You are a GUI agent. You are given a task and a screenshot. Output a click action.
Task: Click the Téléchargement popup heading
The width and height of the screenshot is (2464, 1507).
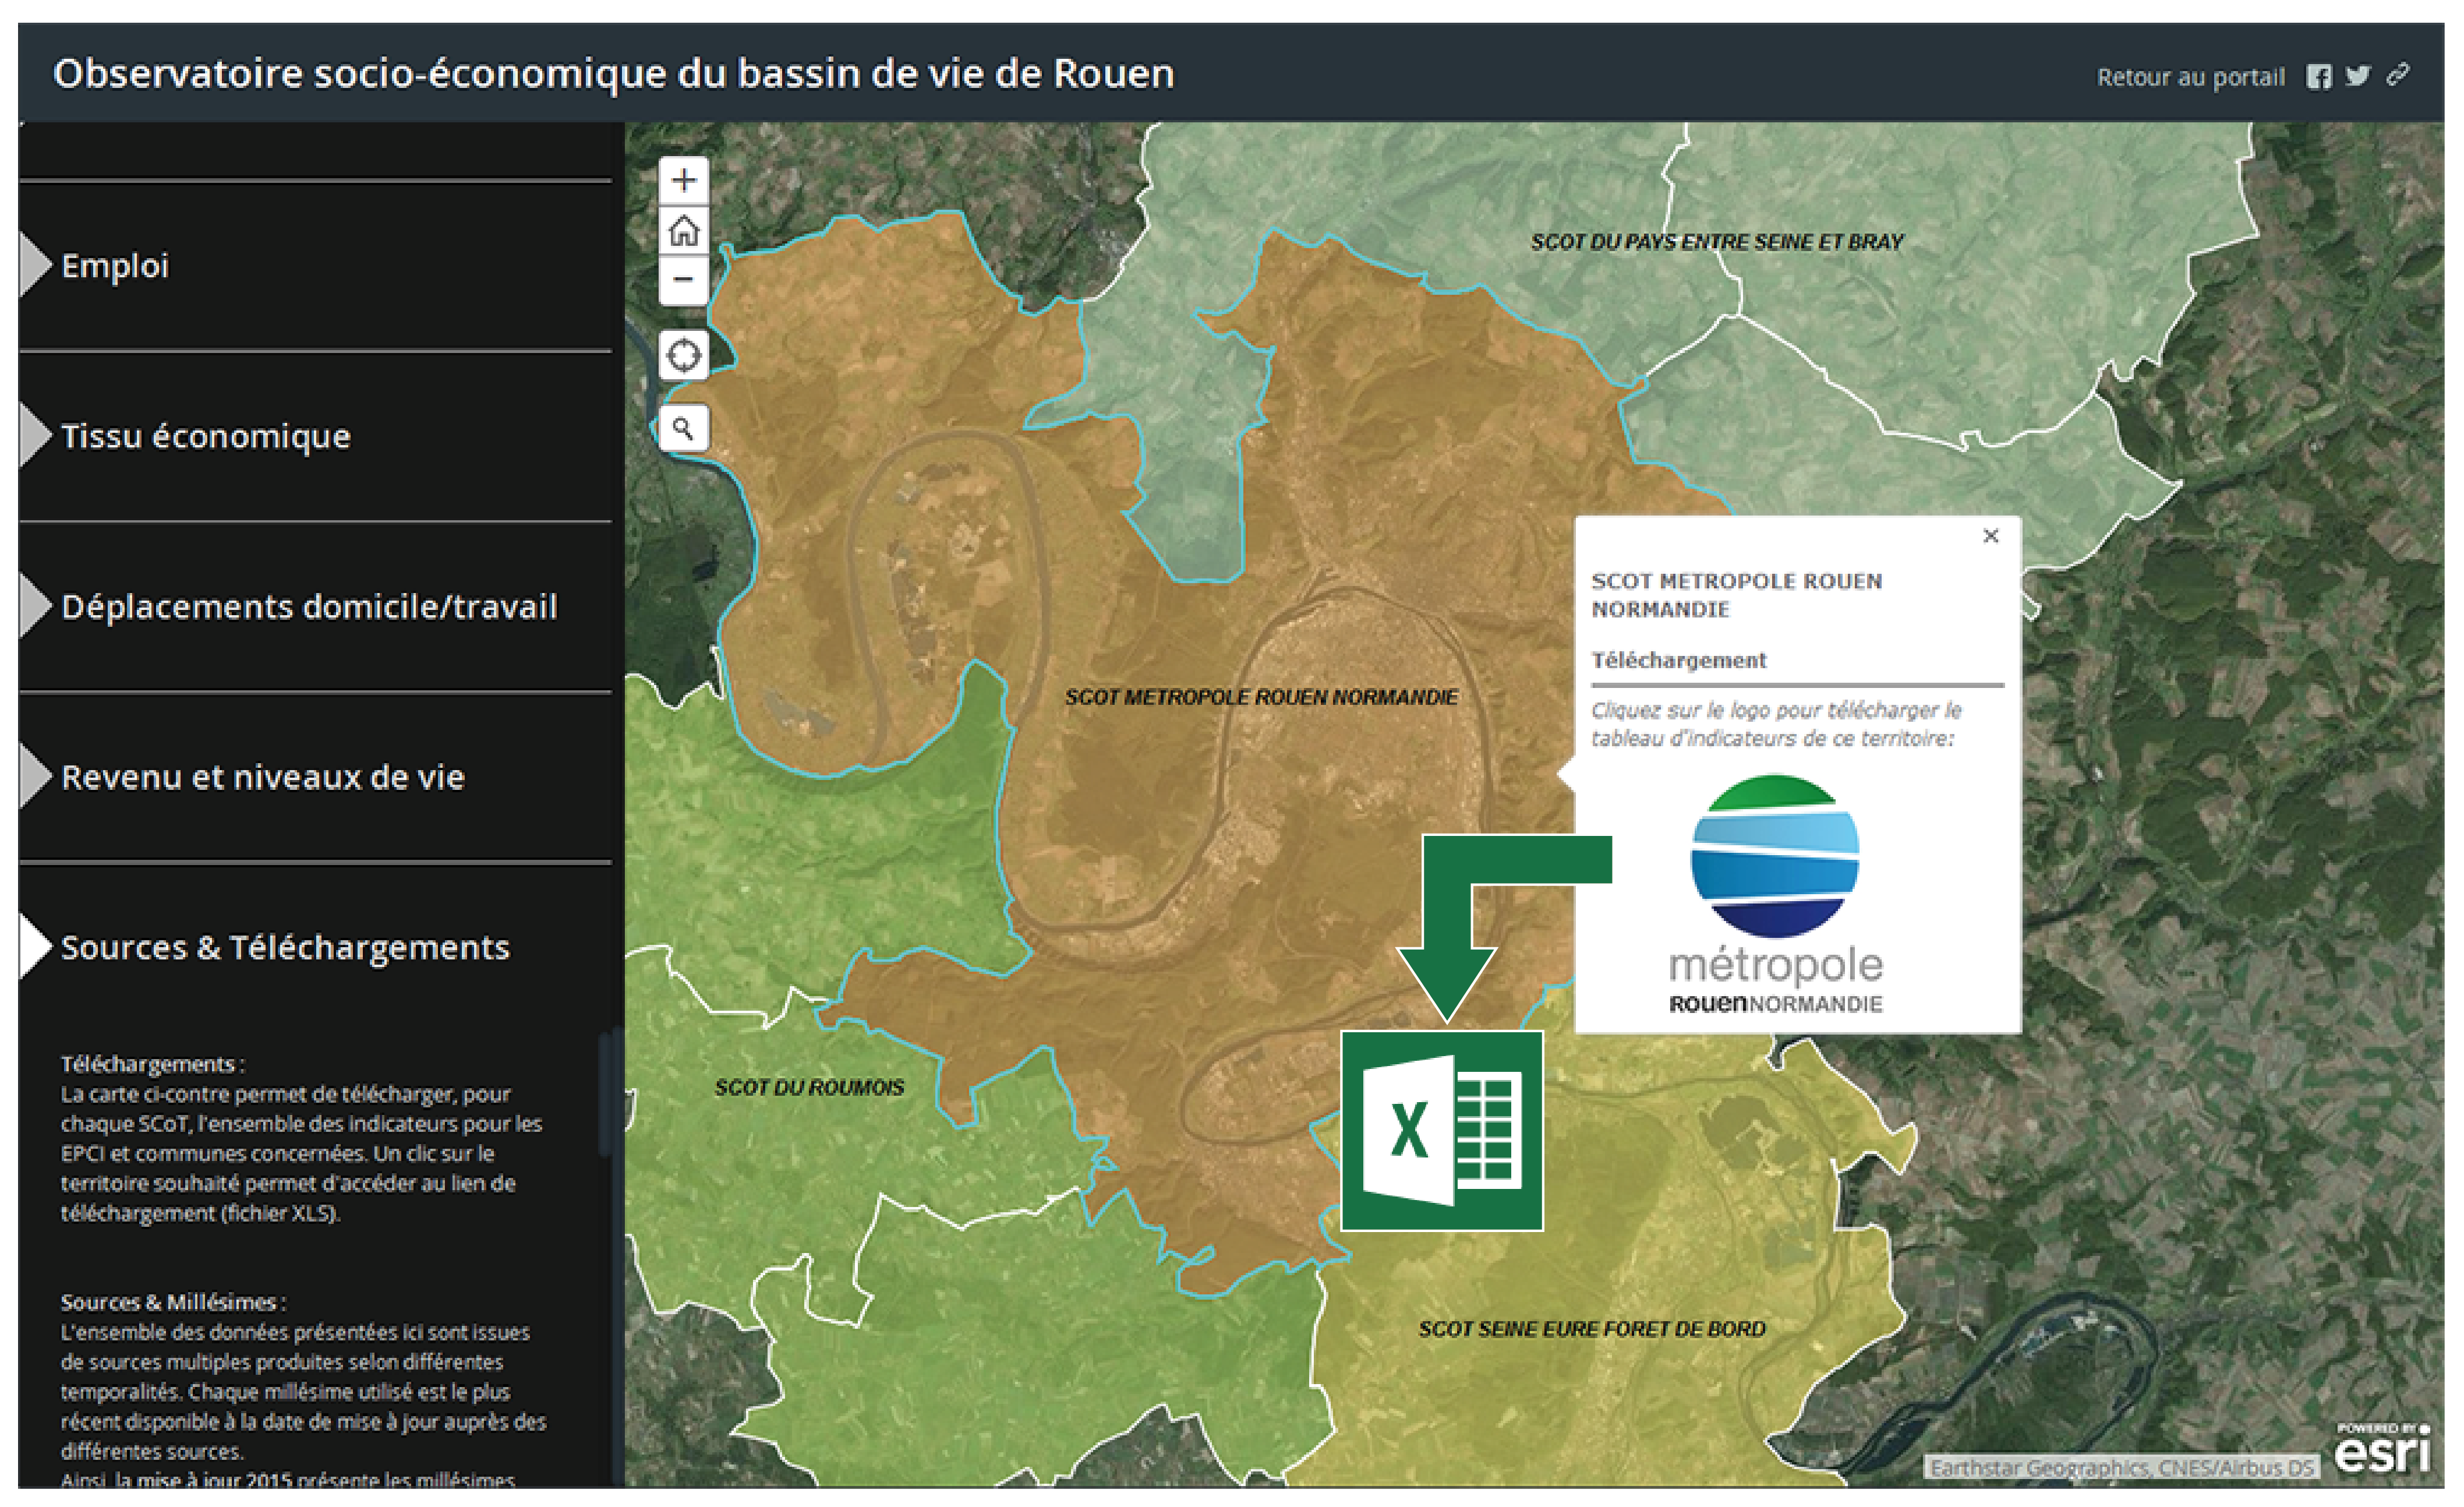(1678, 660)
